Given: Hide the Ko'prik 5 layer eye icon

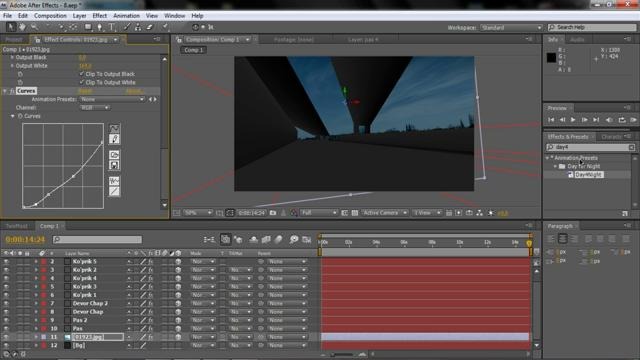Looking at the screenshot, I should pyautogui.click(x=6, y=261).
